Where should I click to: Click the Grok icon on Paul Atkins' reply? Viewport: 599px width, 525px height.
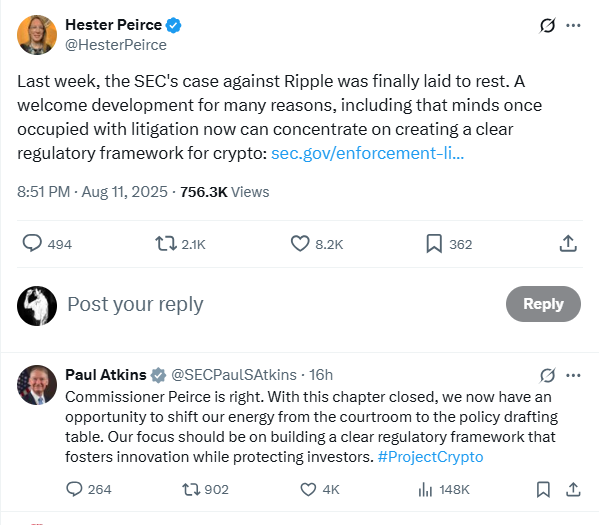(x=547, y=375)
